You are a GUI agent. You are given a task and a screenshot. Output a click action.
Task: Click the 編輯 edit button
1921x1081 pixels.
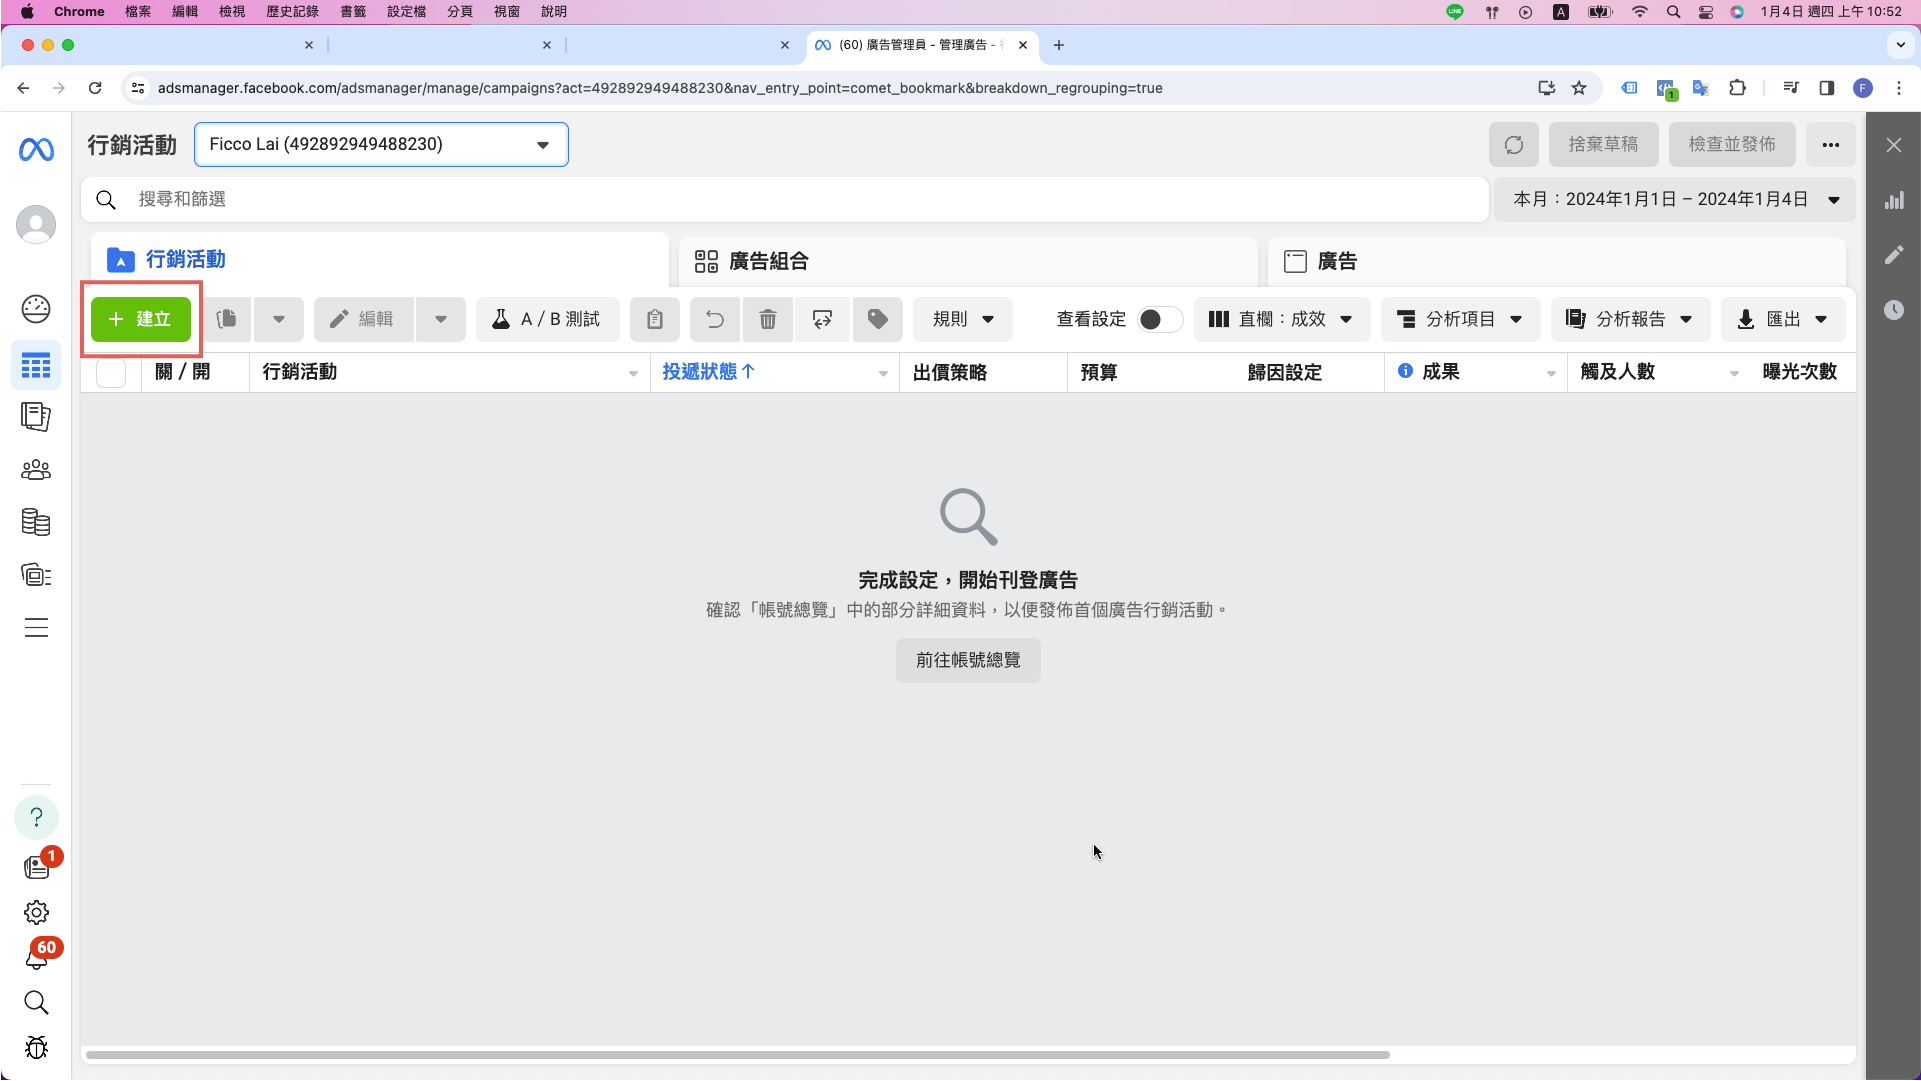(363, 320)
